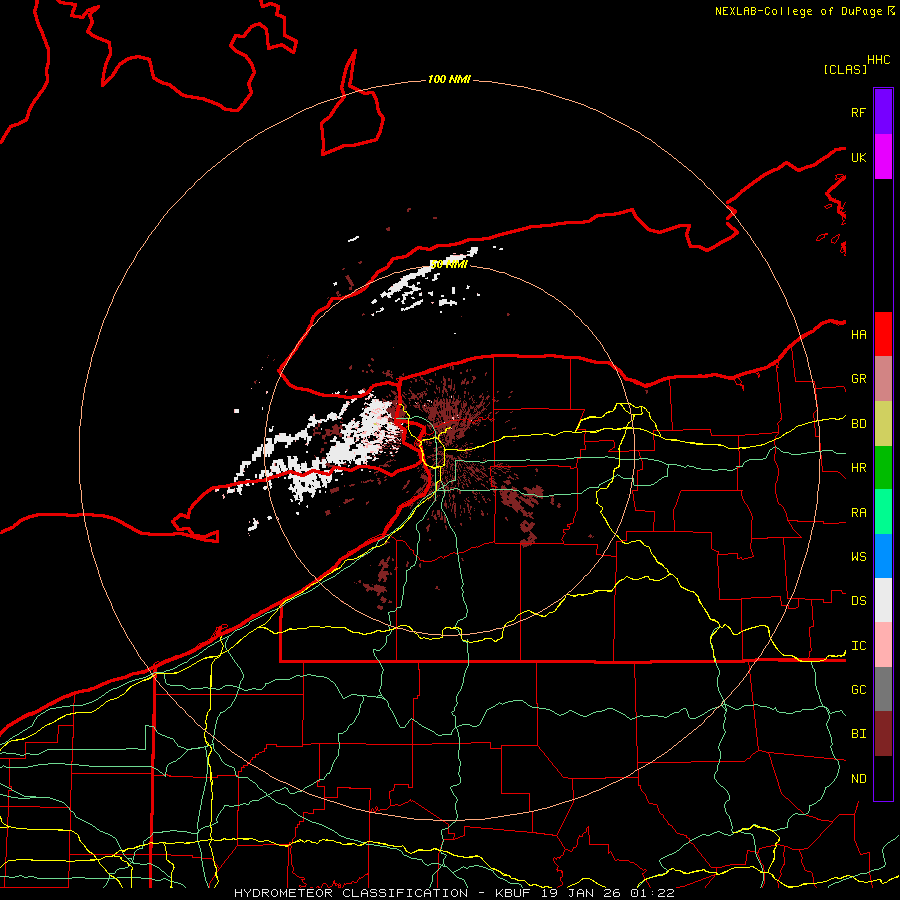This screenshot has height=900, width=900.
Task: Select the BD yellow legend block
Action: point(883,424)
